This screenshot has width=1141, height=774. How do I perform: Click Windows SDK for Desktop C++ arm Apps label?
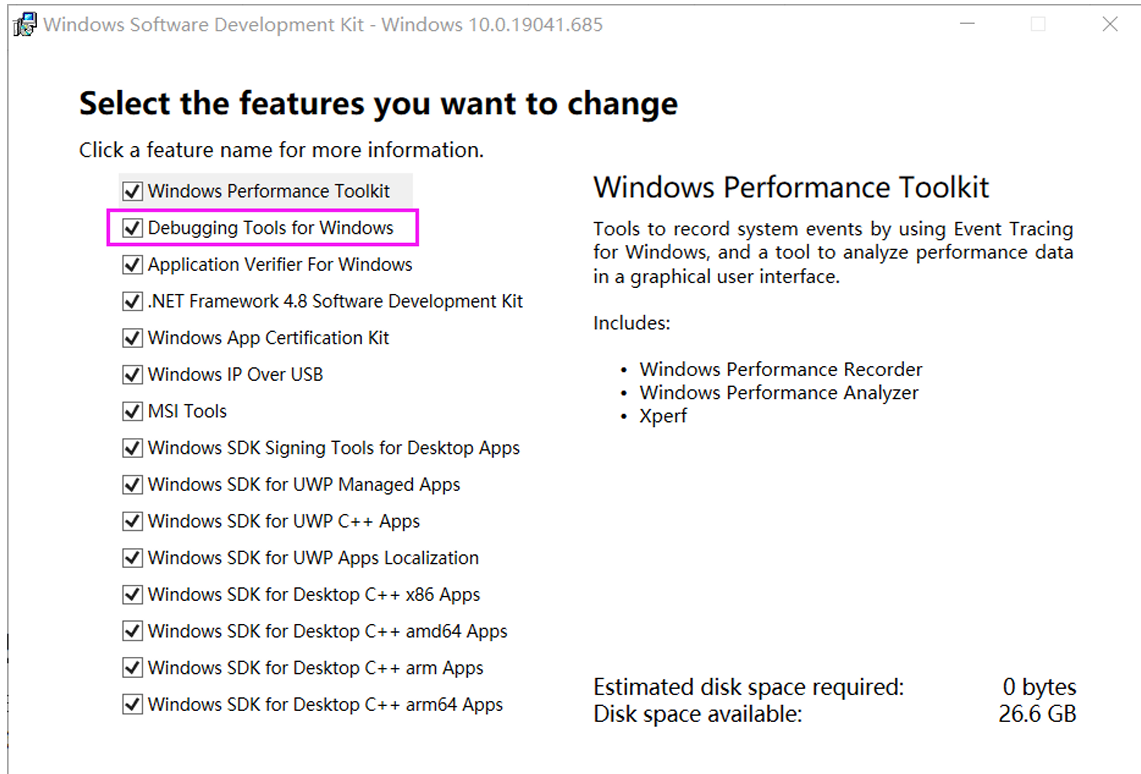point(315,668)
